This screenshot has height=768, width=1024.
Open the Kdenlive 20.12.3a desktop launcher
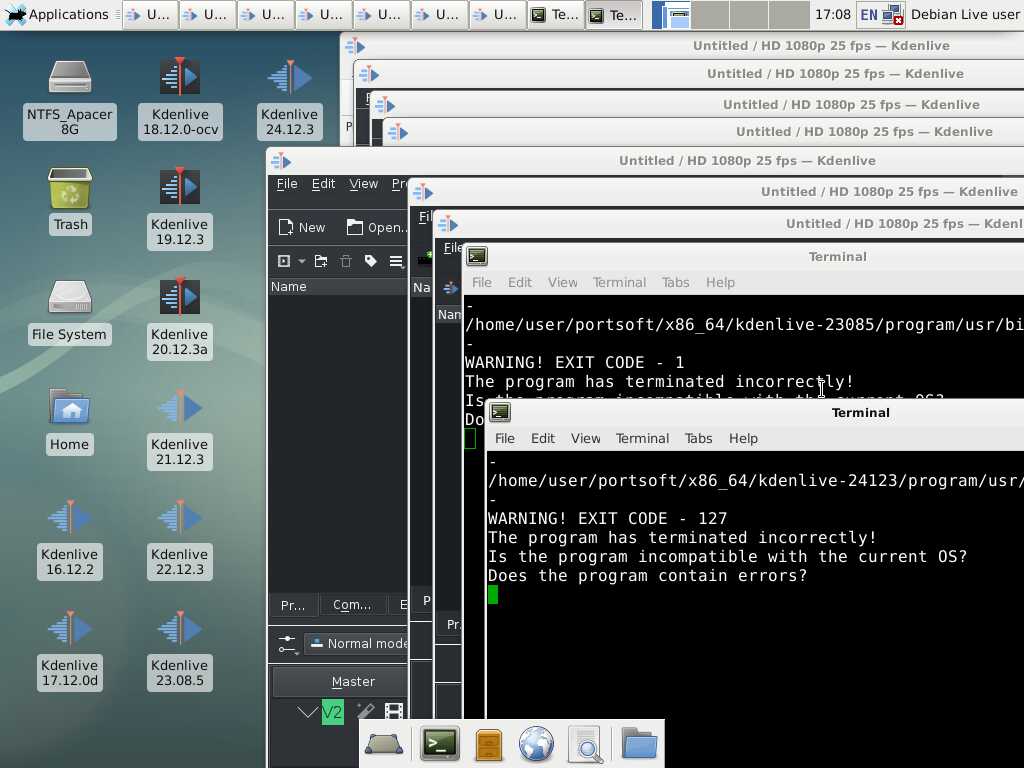click(180, 317)
